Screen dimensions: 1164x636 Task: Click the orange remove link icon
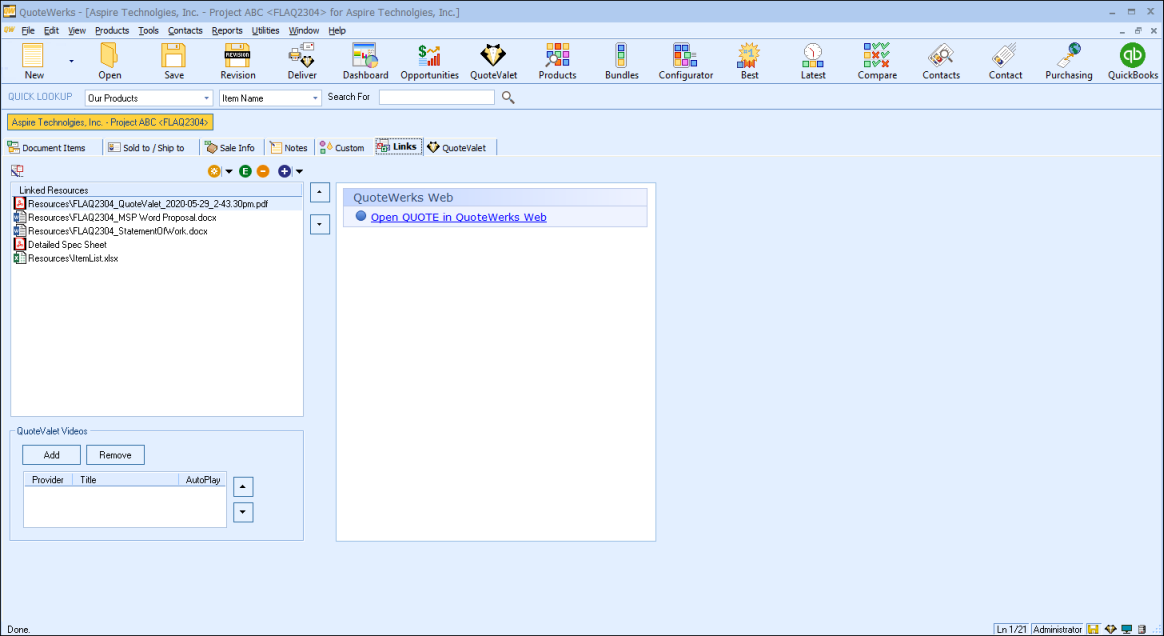[263, 171]
